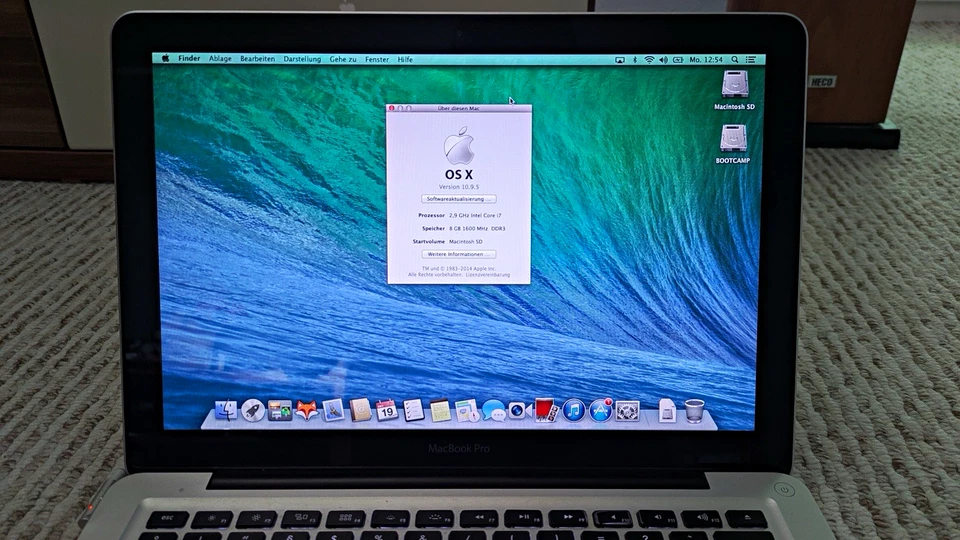Viewport: 960px width, 540px height.
Task: Select the Macintosh SD desktop drive
Action: pos(734,90)
